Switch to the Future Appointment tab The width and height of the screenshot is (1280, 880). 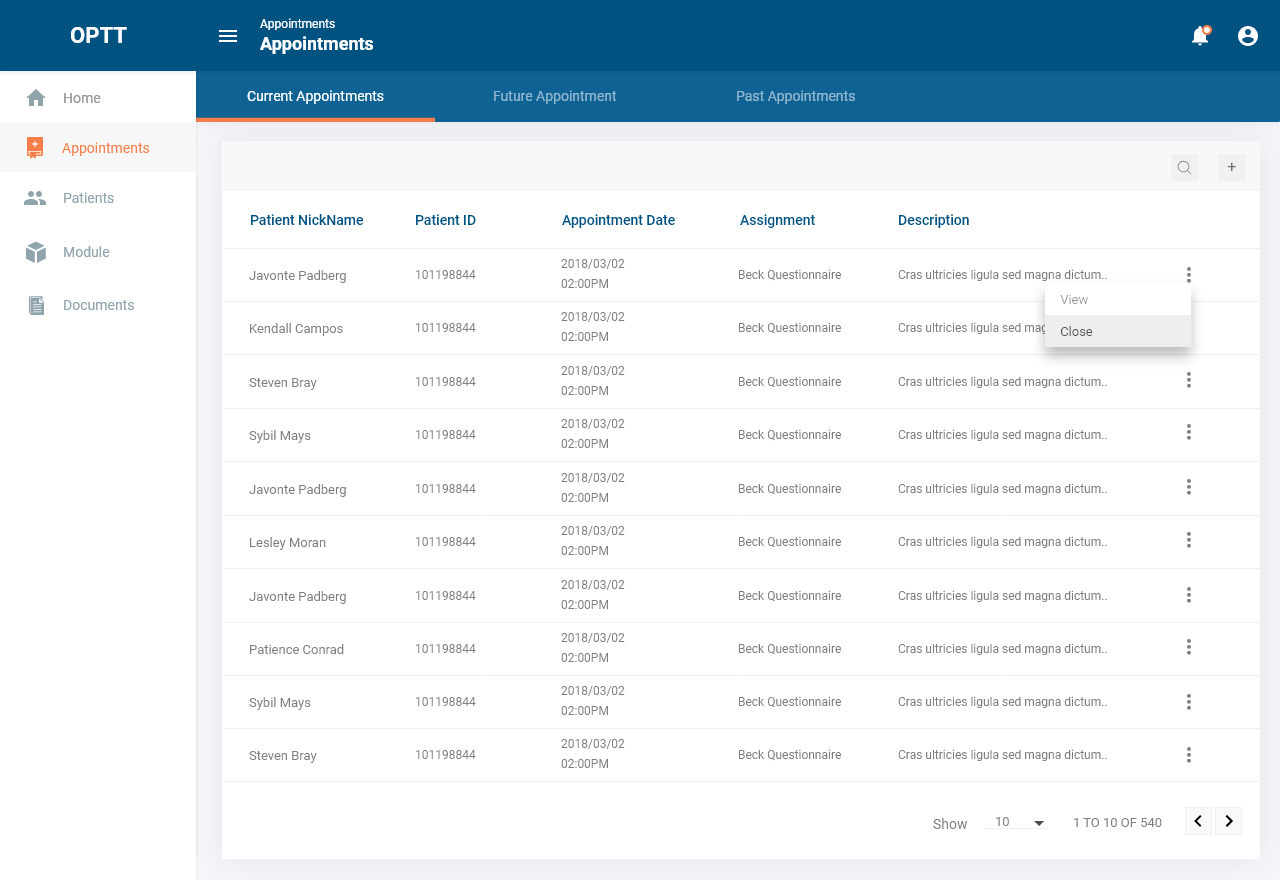pos(554,97)
